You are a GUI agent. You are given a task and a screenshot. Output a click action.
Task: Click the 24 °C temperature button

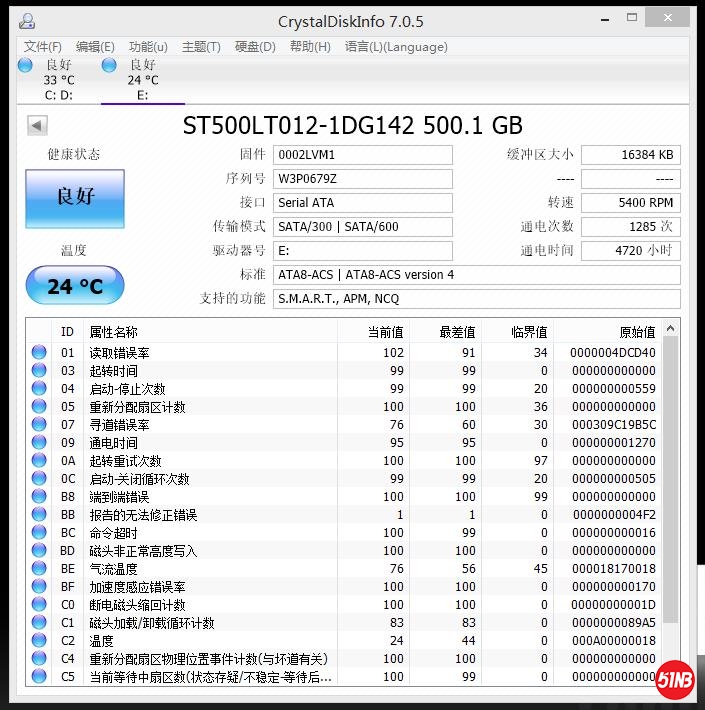click(x=75, y=286)
